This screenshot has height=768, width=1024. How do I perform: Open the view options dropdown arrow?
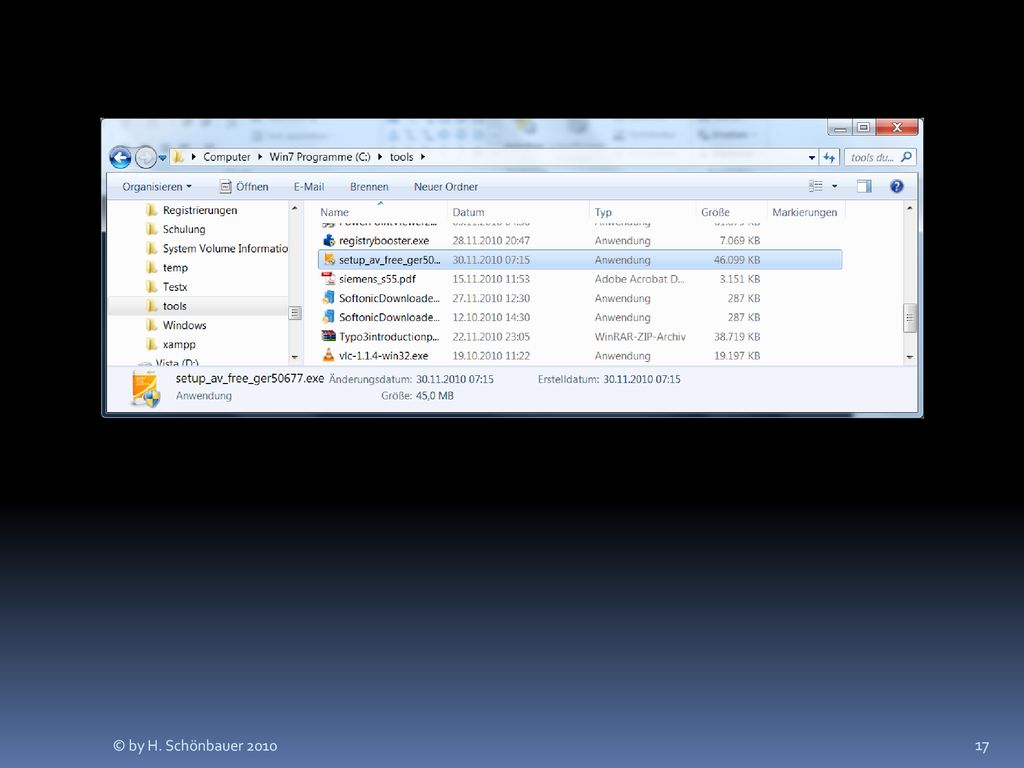835,186
